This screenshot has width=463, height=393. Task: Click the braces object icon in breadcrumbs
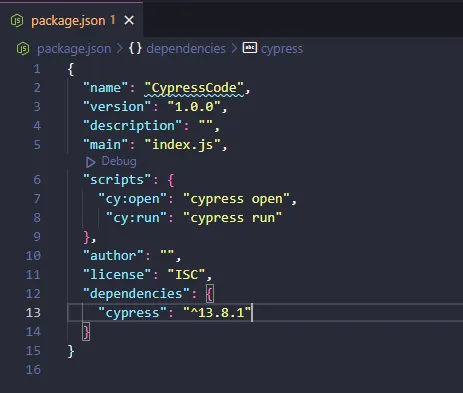135,48
